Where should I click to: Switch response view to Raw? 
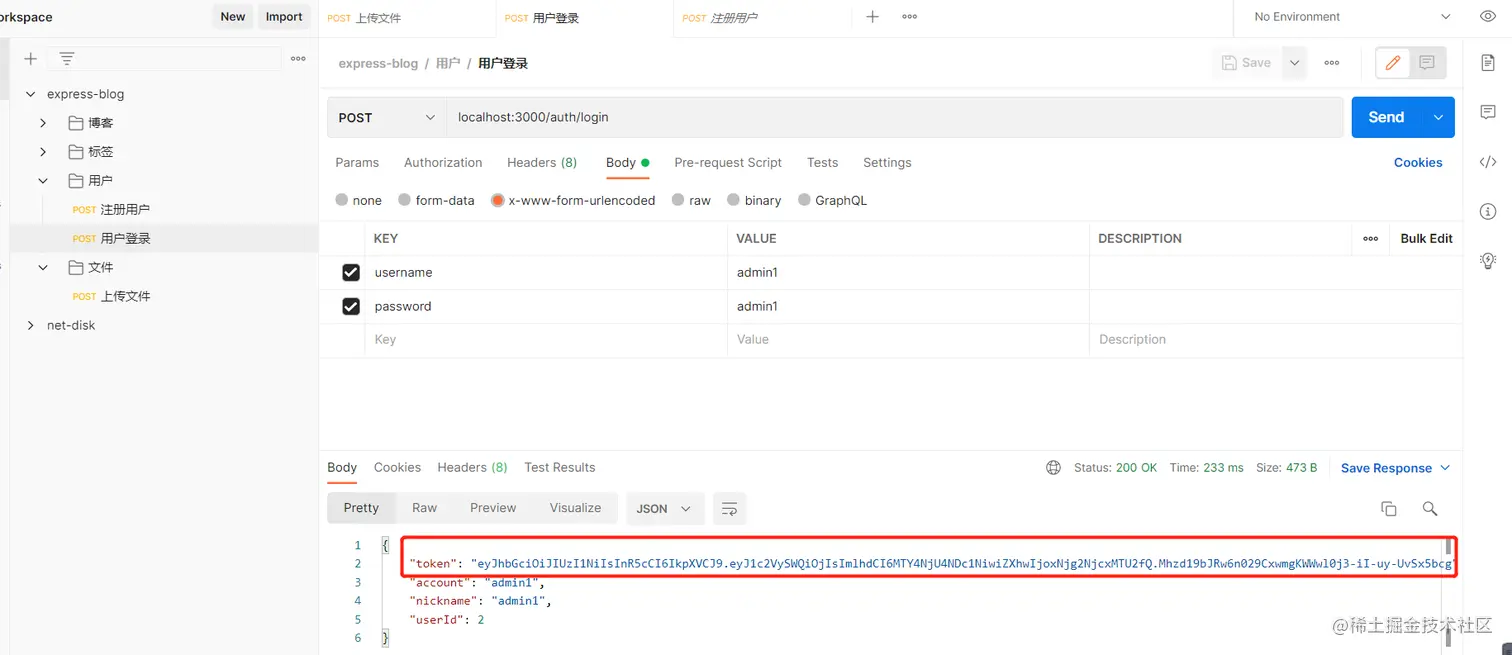tap(424, 508)
